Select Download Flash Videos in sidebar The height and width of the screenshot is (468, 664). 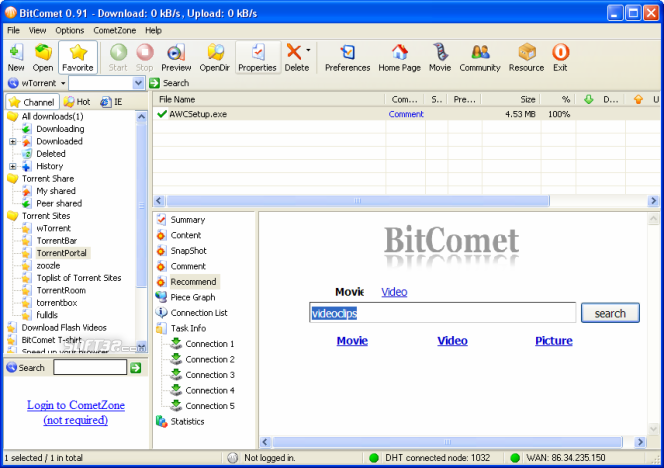click(x=64, y=327)
